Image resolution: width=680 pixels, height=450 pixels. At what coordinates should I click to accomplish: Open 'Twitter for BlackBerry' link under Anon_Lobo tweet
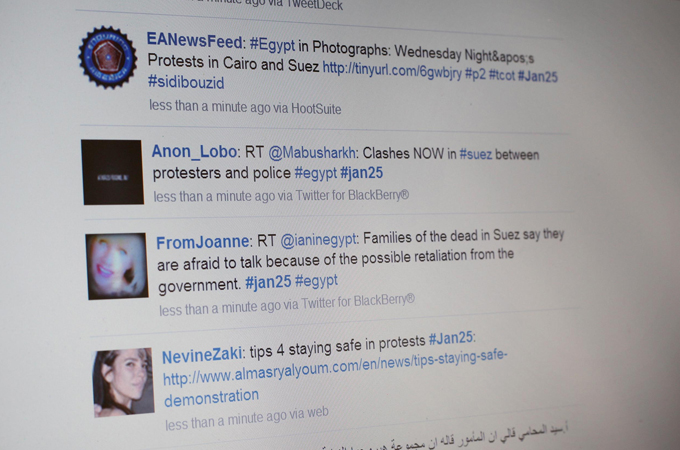tap(352, 195)
